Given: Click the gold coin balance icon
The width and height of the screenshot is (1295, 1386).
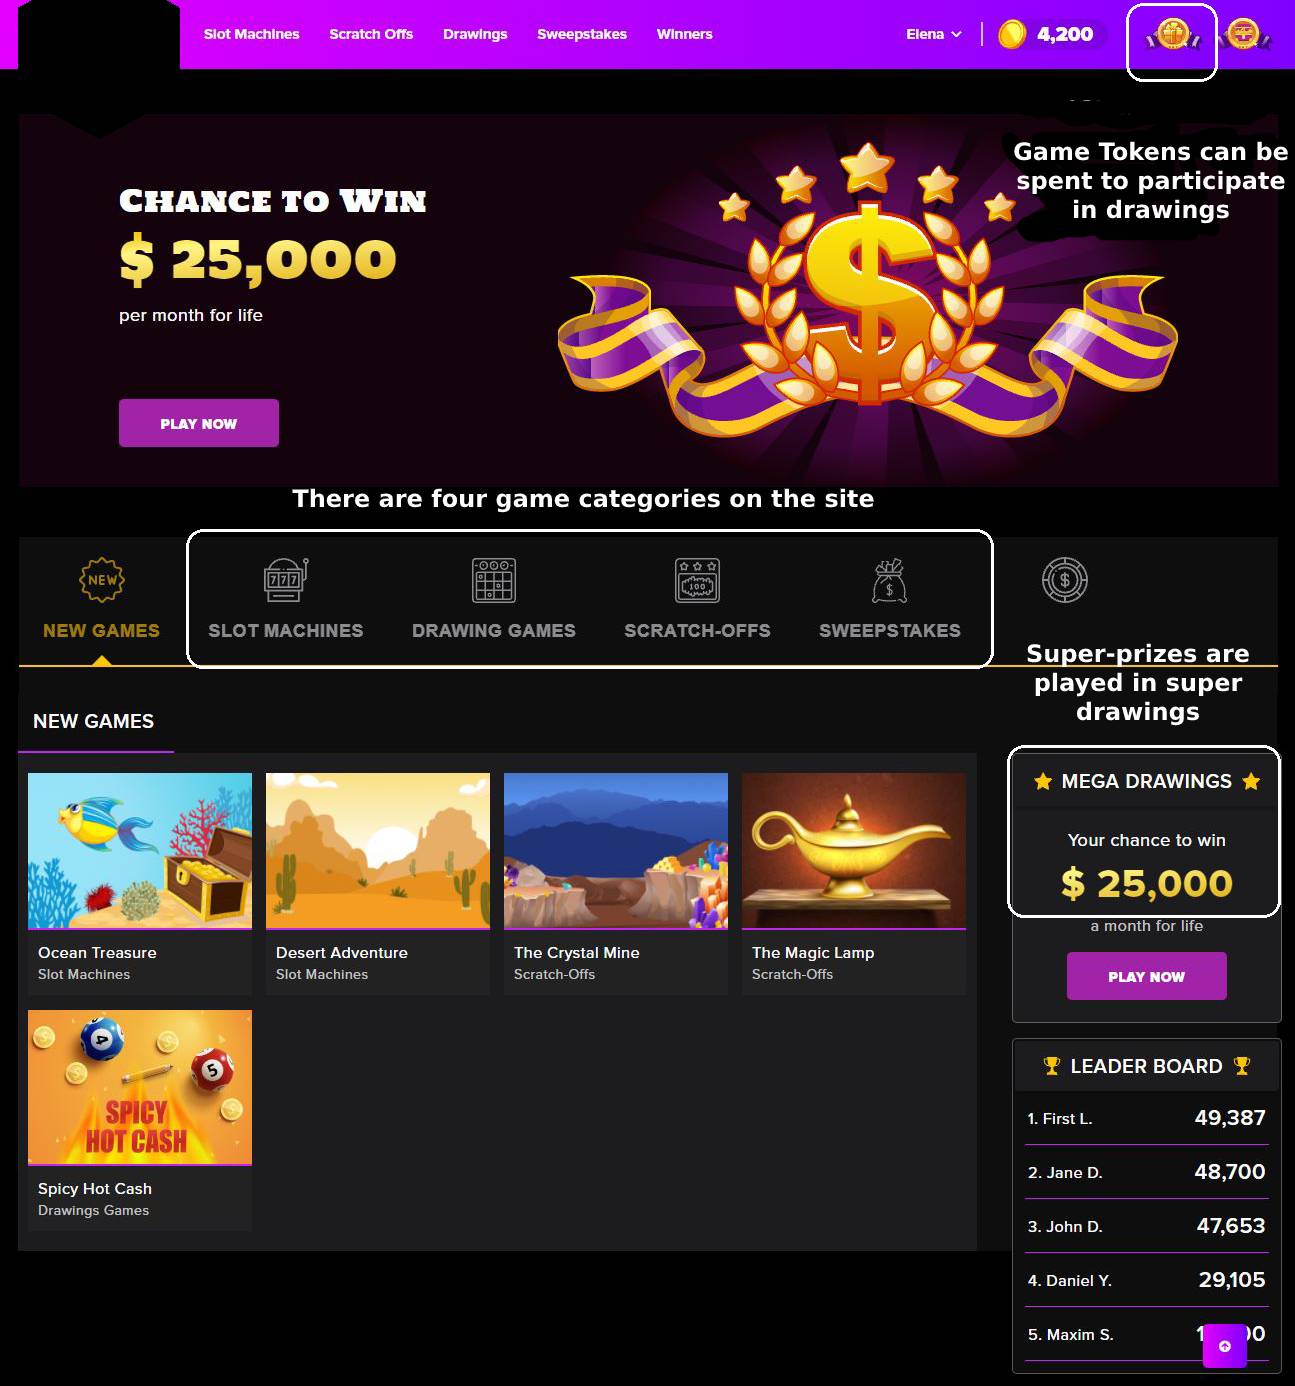Looking at the screenshot, I should [x=1012, y=35].
